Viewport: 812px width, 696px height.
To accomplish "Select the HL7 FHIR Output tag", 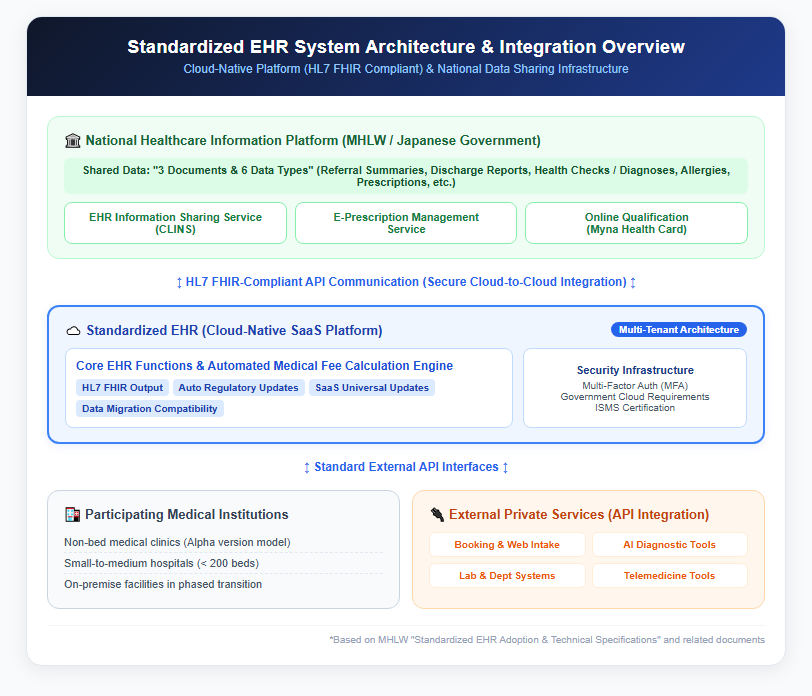I will tap(122, 388).
